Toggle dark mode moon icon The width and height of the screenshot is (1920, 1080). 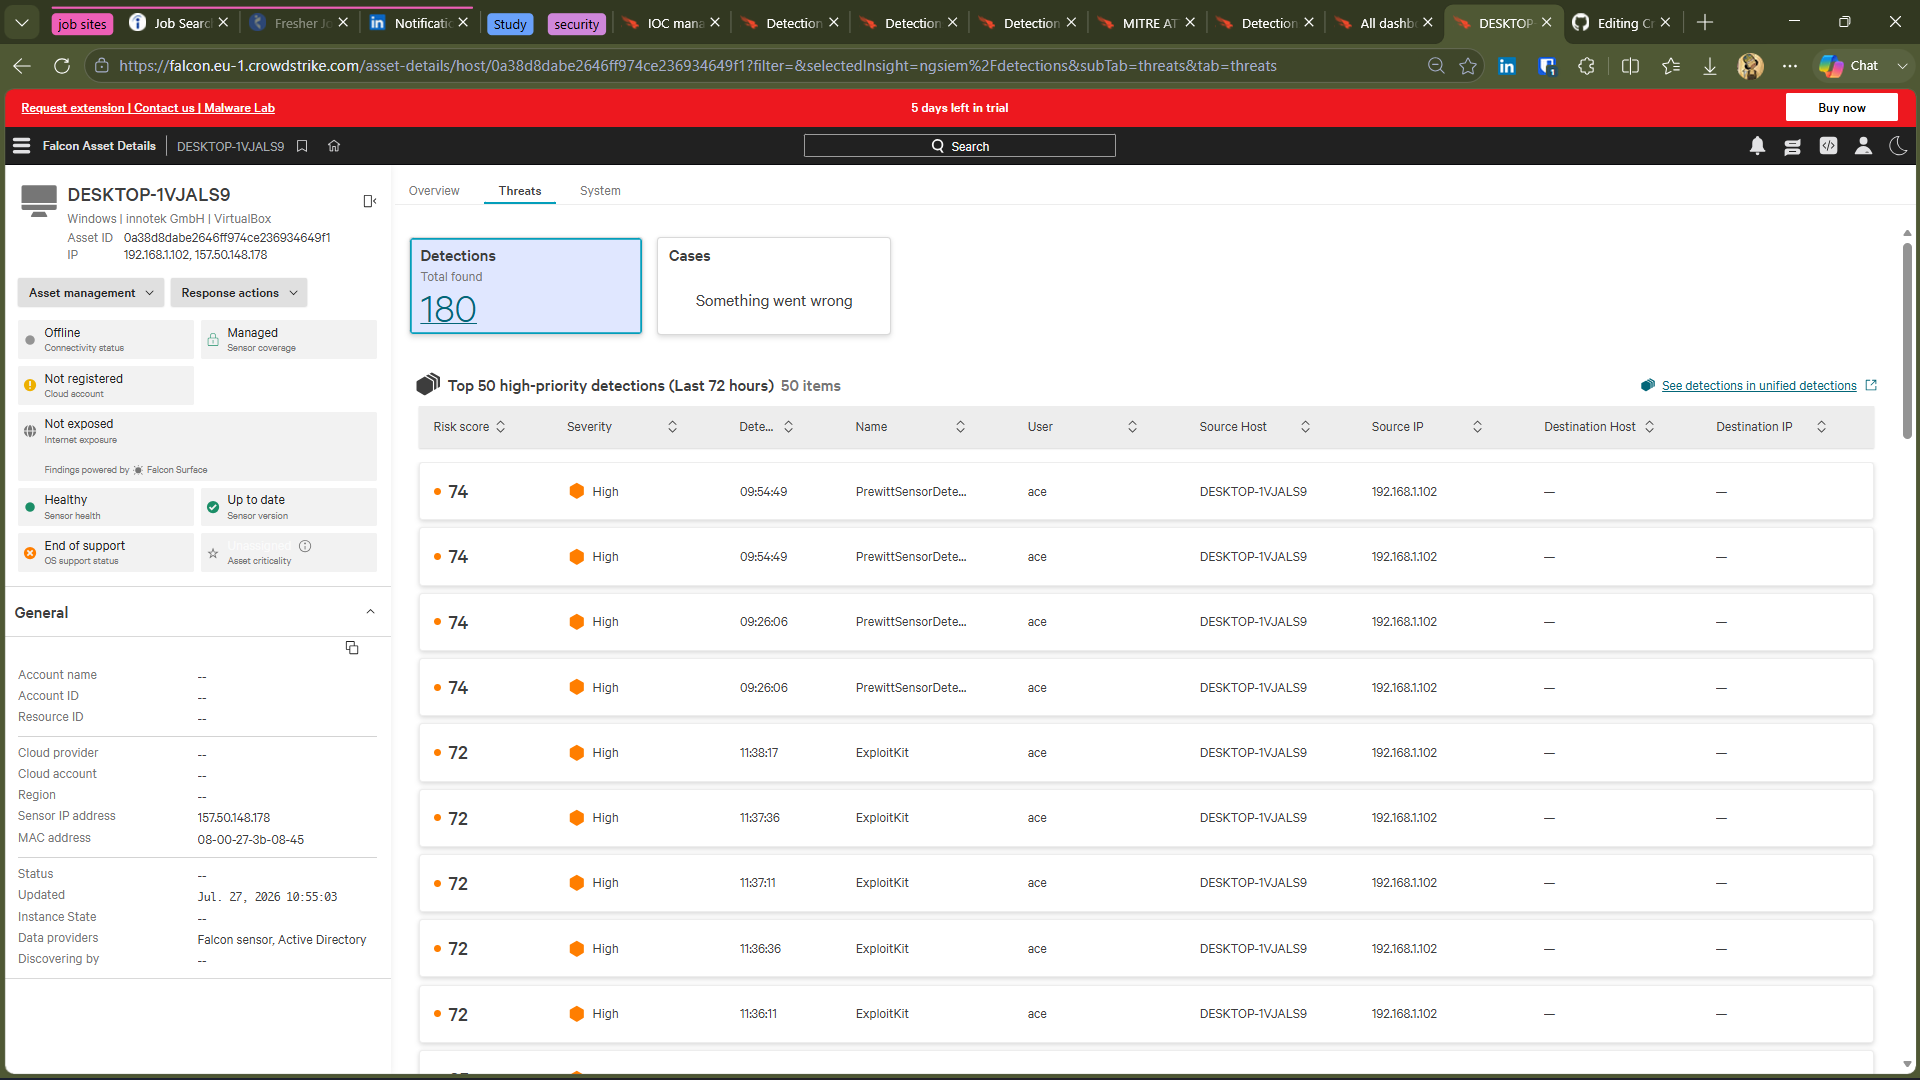[1898, 146]
